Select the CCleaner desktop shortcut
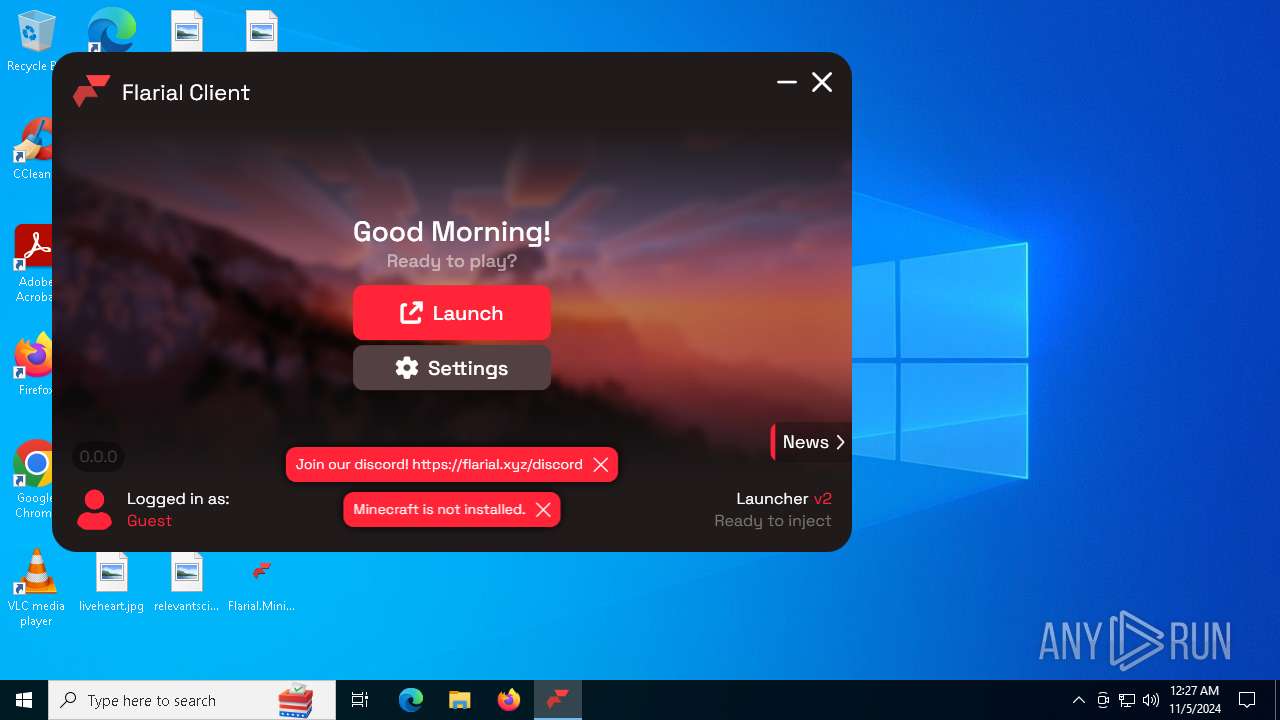Image resolution: width=1280 pixels, height=720 pixels. (x=33, y=149)
